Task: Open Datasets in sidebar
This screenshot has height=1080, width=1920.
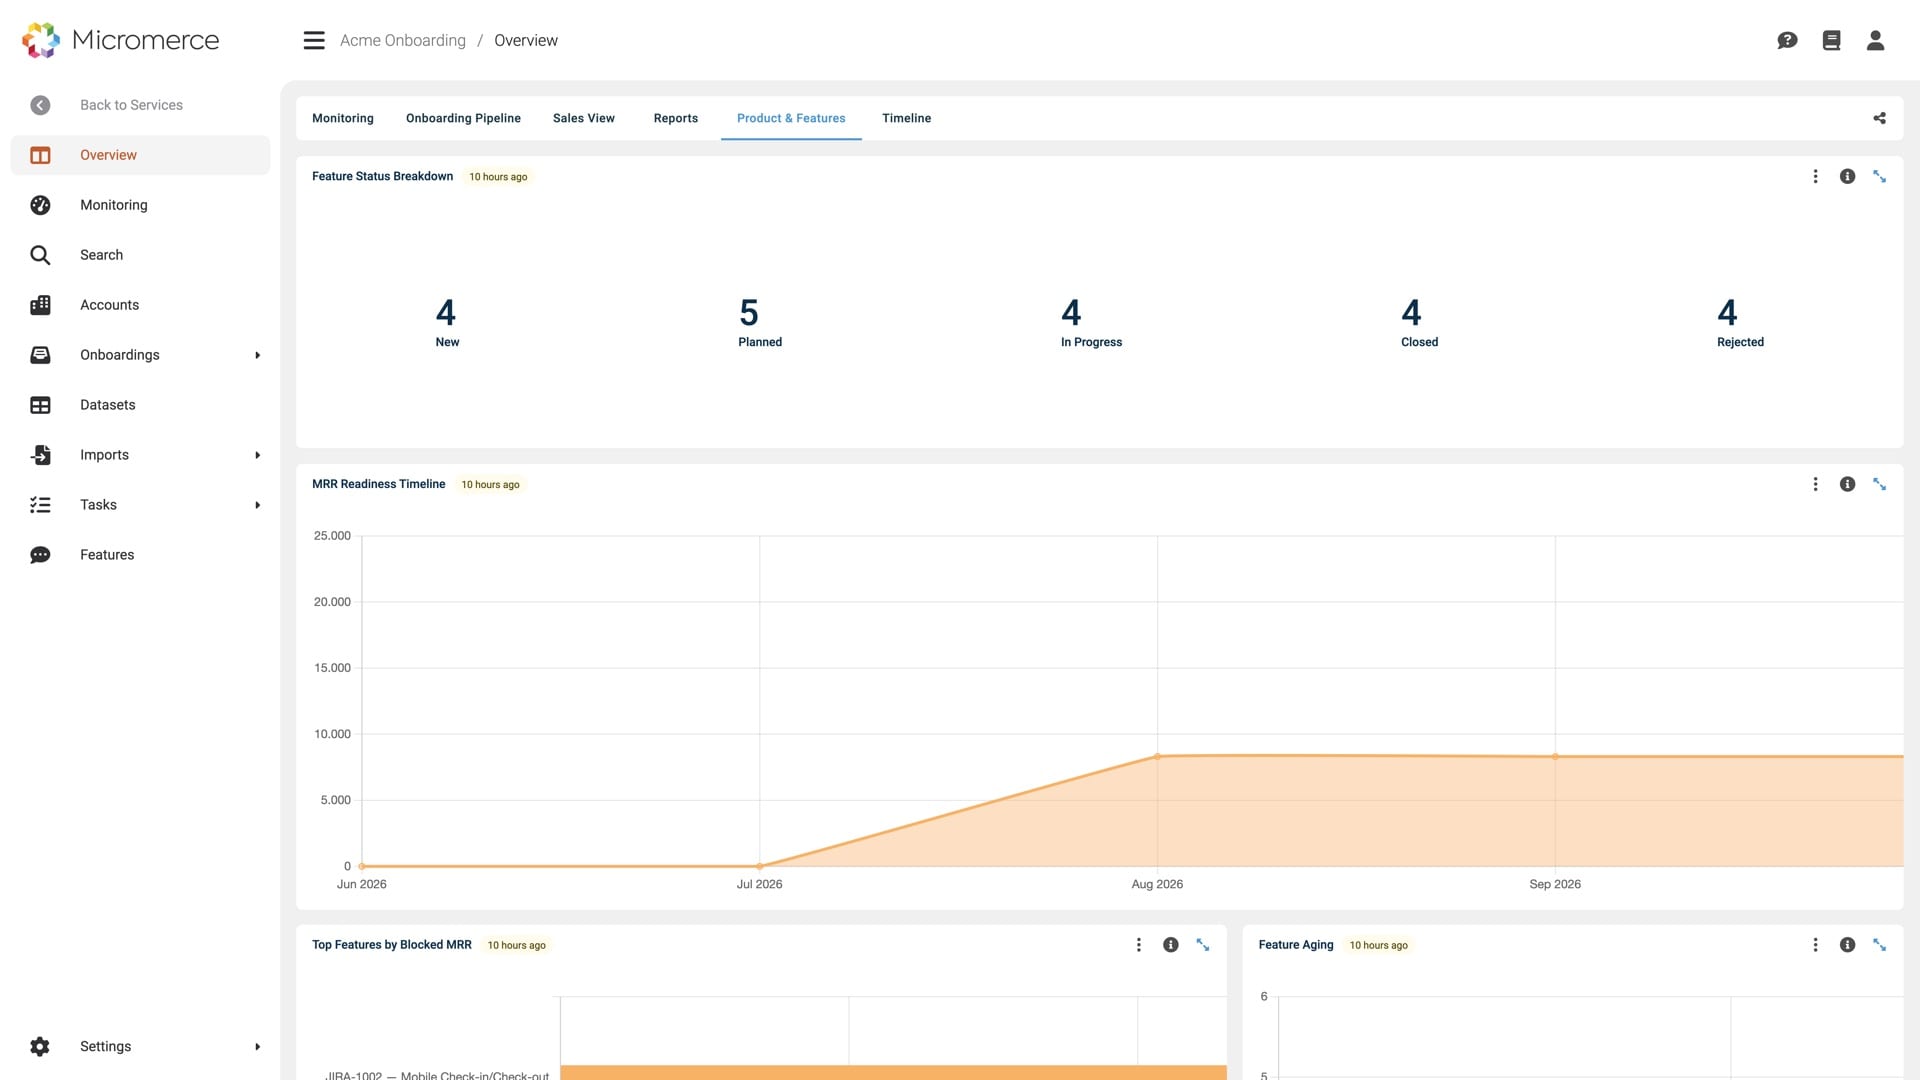Action: click(x=140, y=405)
